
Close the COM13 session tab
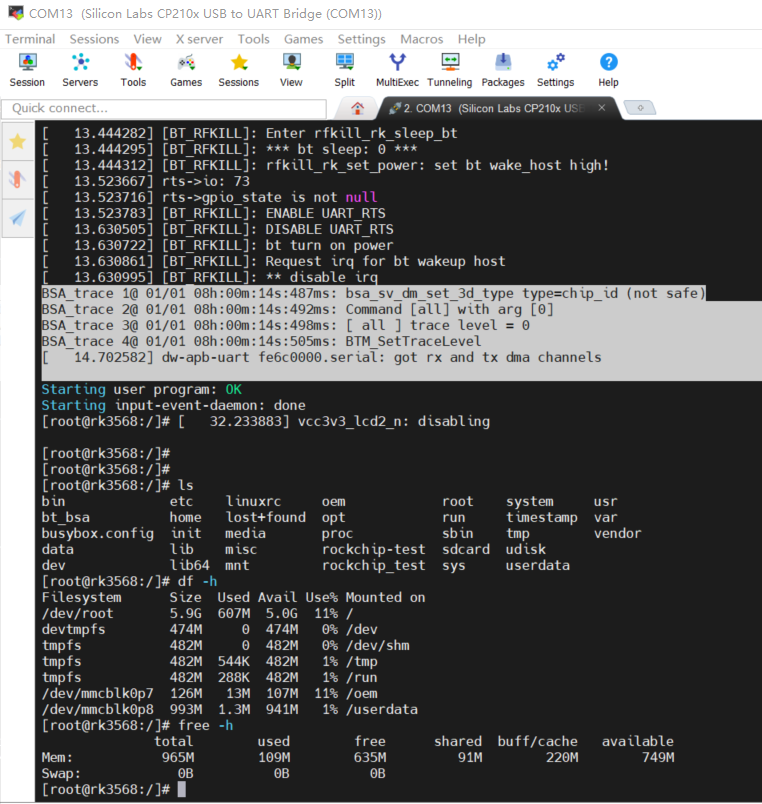(602, 108)
